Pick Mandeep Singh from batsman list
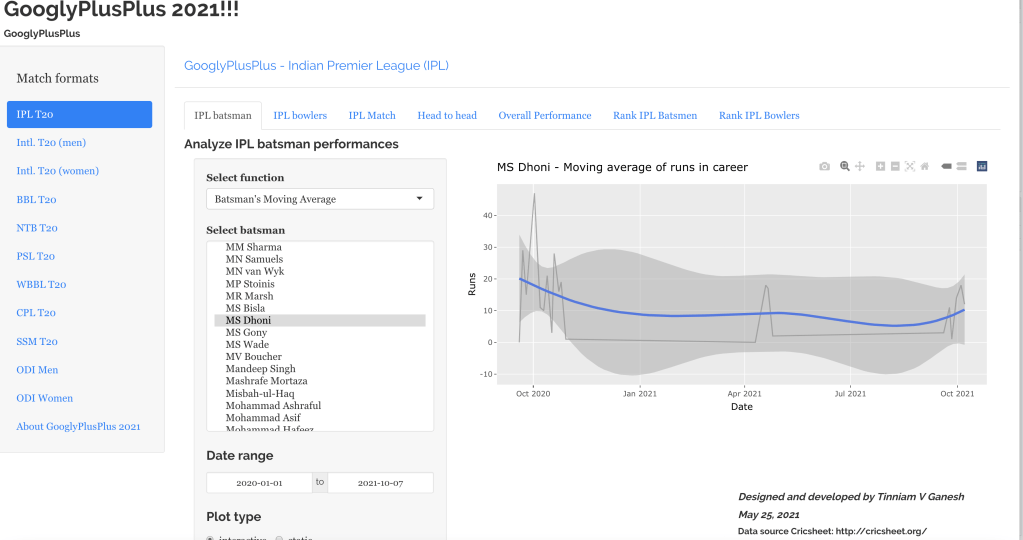This screenshot has height=540, width=1023. 260,369
